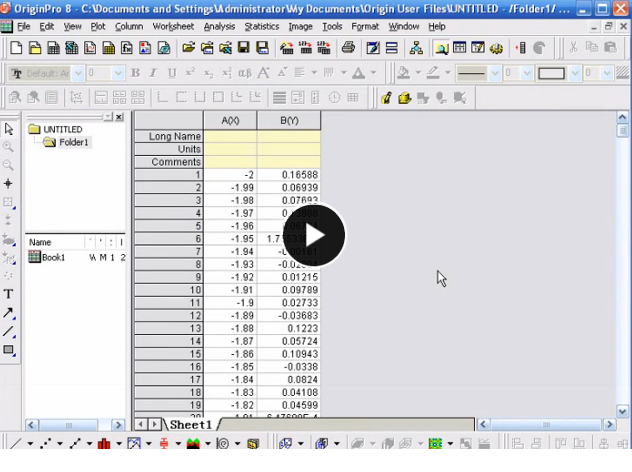Select the Pointer tool in left toolbox
Screen dimensions: 632x472
pyautogui.click(x=8, y=129)
